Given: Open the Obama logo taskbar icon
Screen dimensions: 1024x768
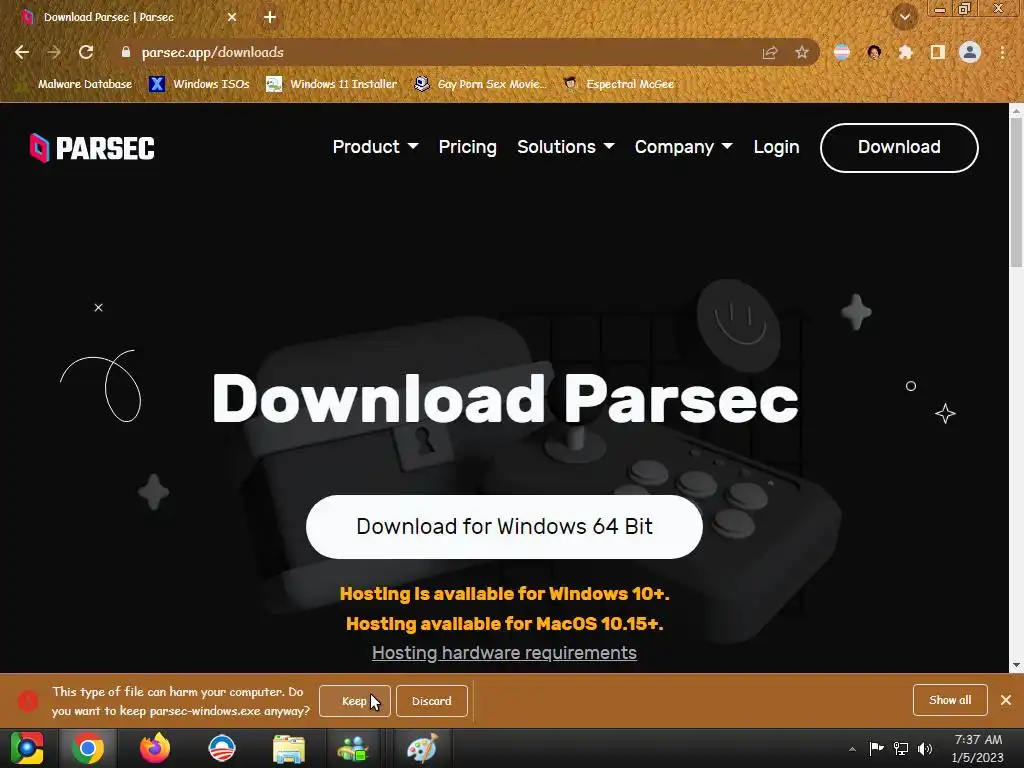Looking at the screenshot, I should pyautogui.click(x=222, y=748).
